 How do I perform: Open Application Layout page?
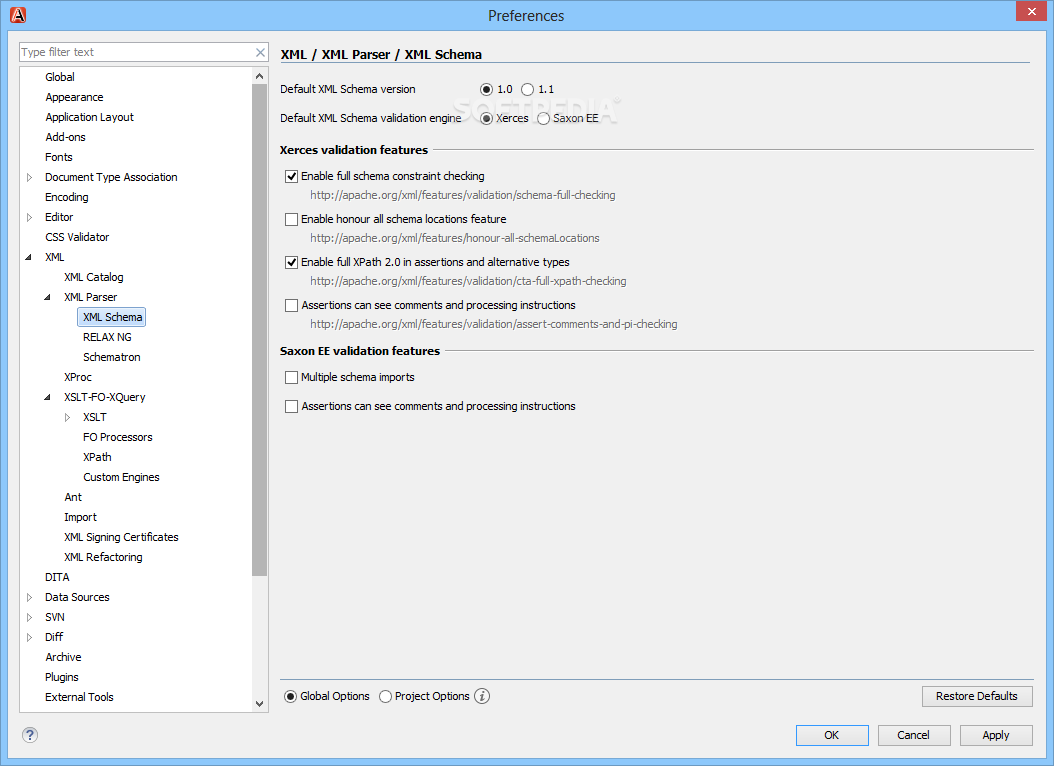click(x=89, y=117)
